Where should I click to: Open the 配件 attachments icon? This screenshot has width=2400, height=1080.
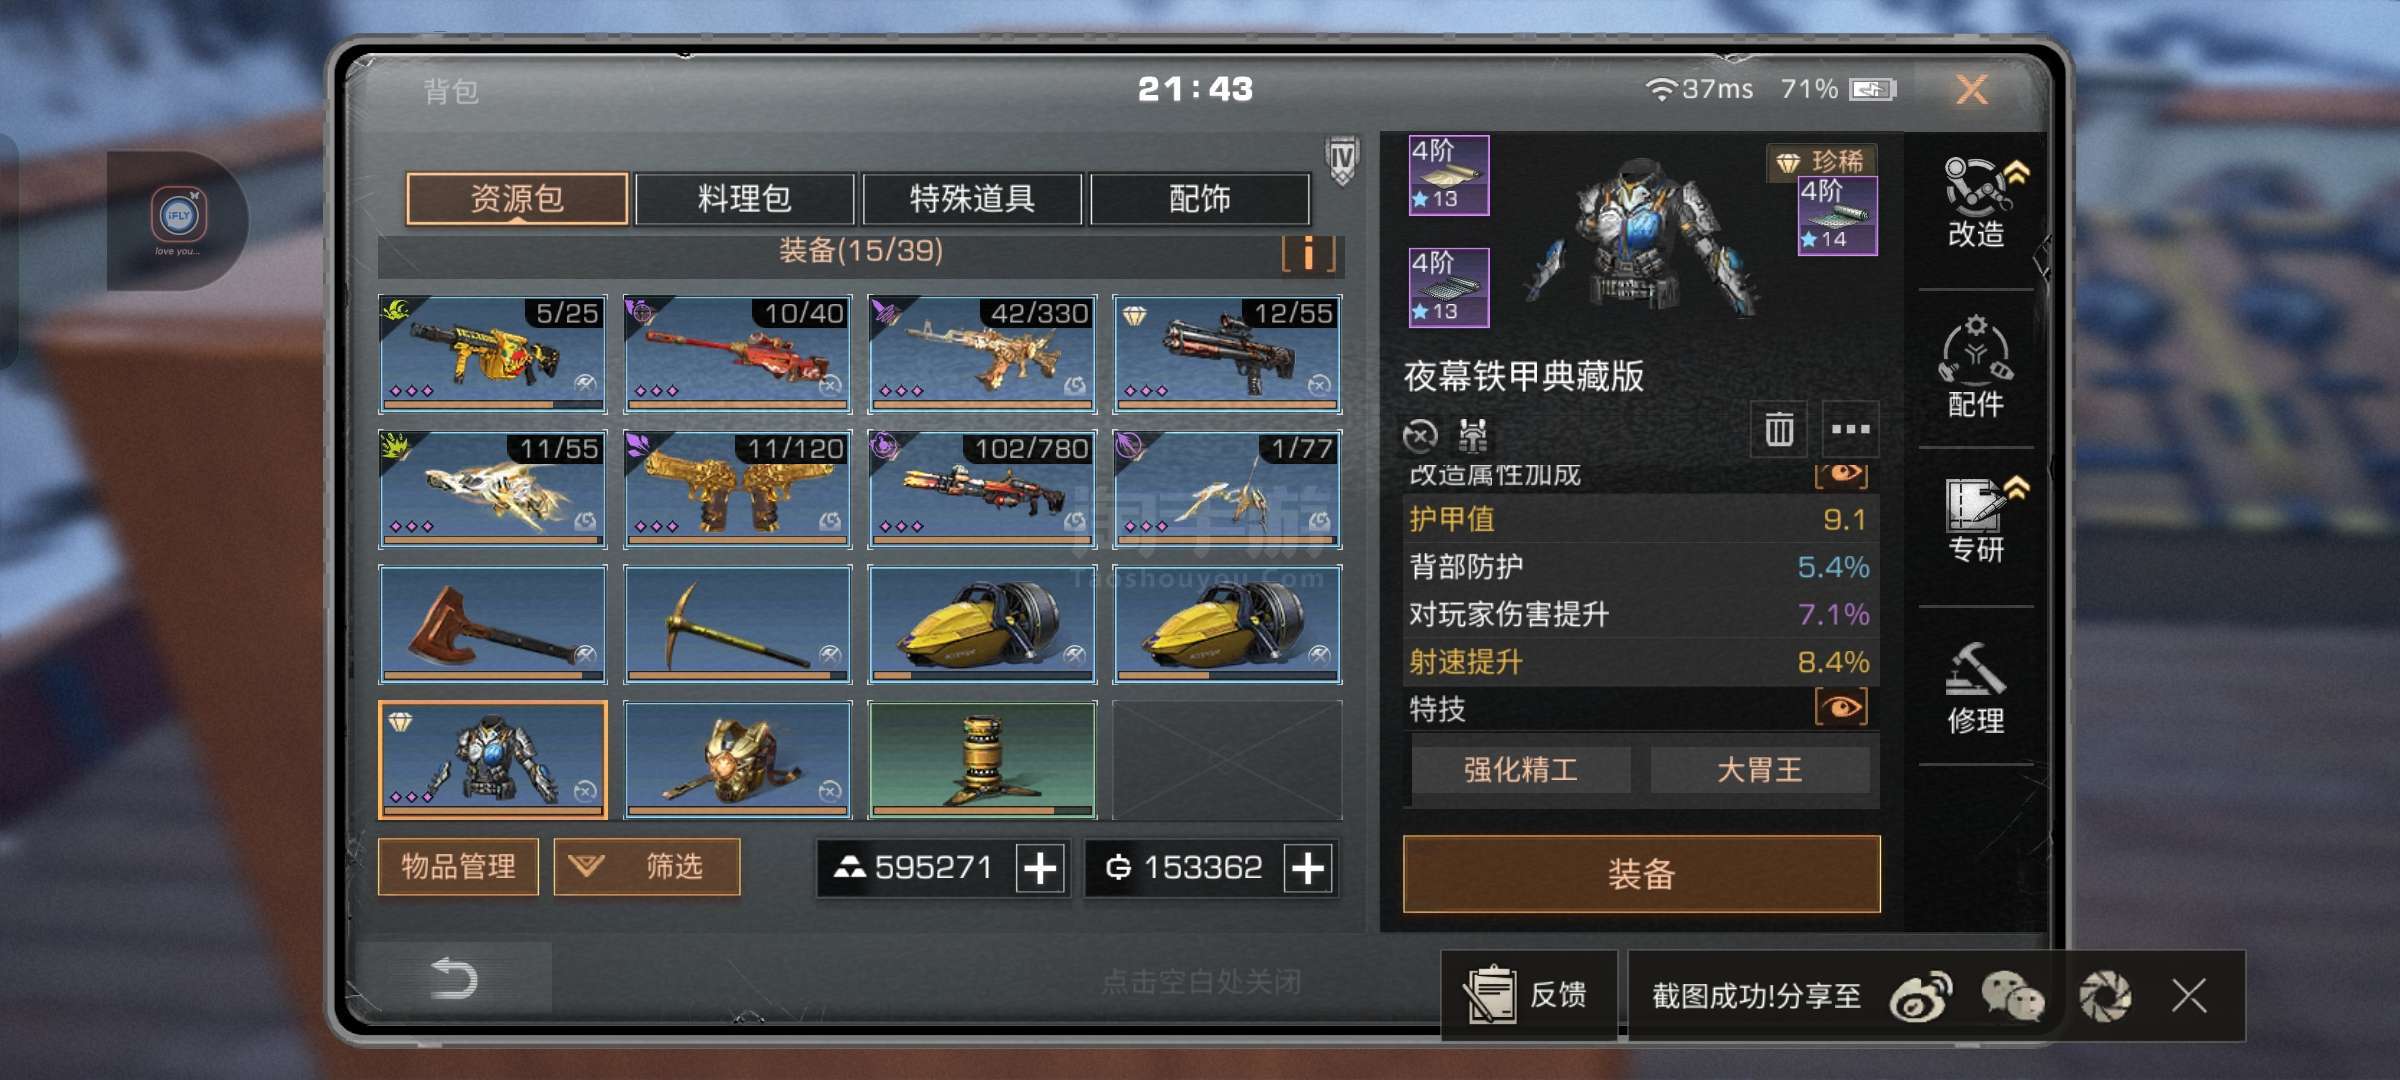coord(1976,364)
